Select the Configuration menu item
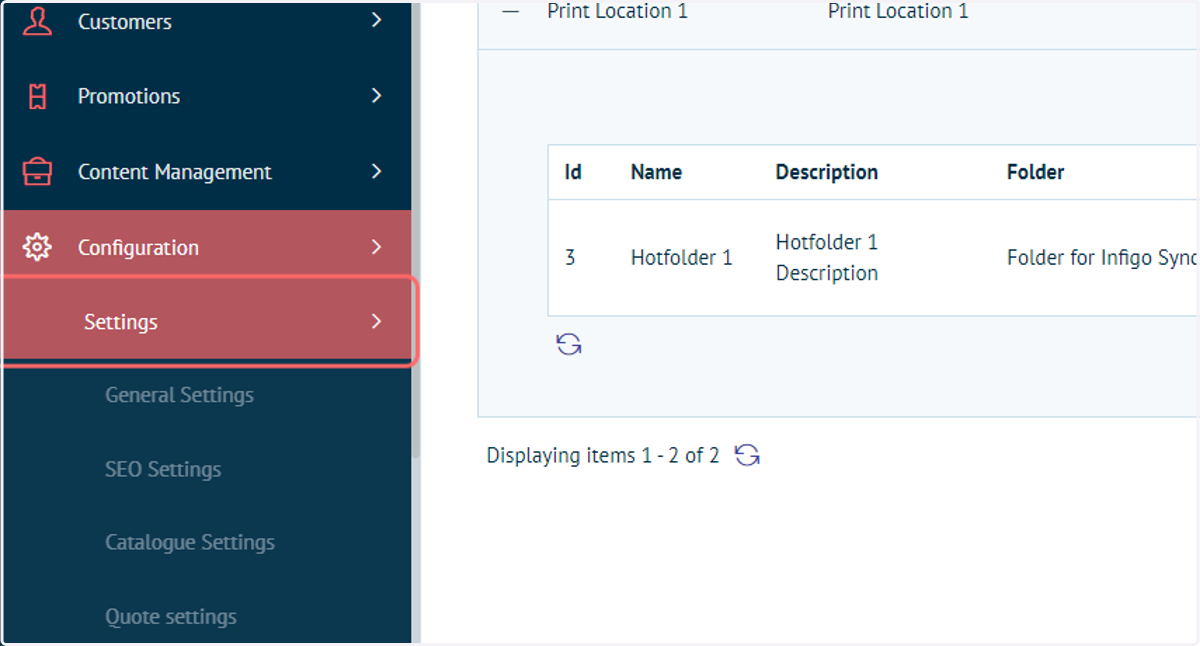The image size is (1200, 646). click(207, 247)
